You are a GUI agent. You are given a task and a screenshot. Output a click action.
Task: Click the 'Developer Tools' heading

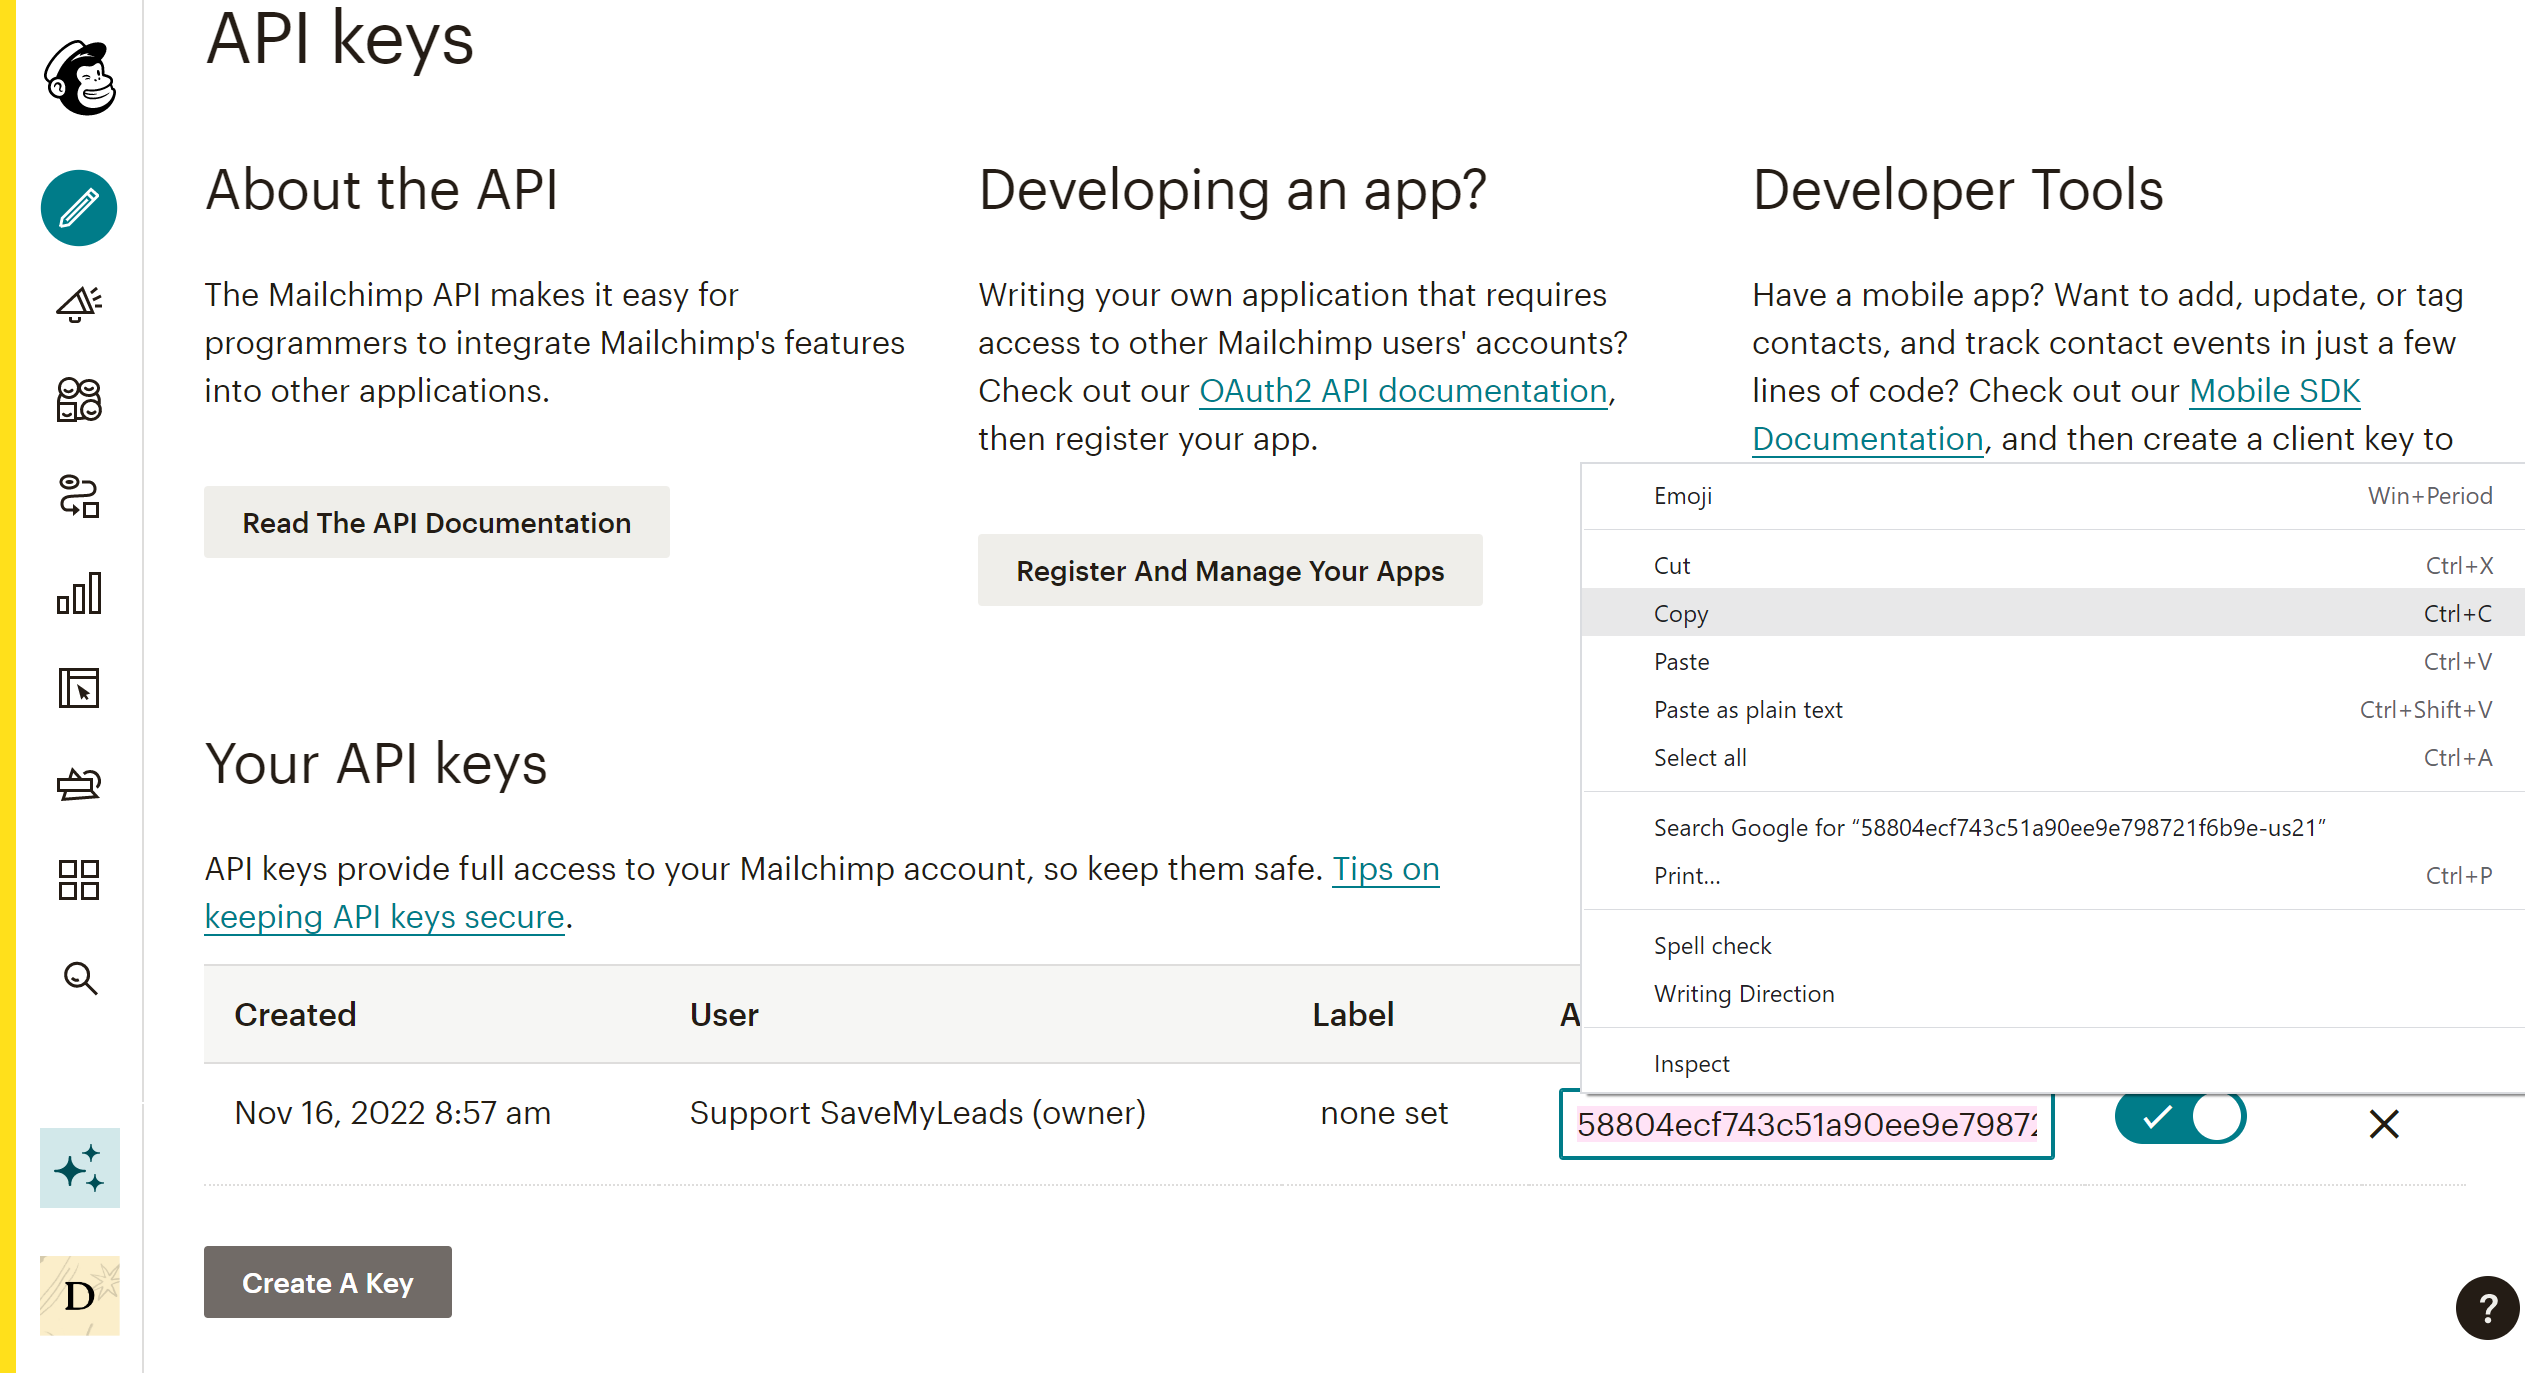click(x=1958, y=190)
